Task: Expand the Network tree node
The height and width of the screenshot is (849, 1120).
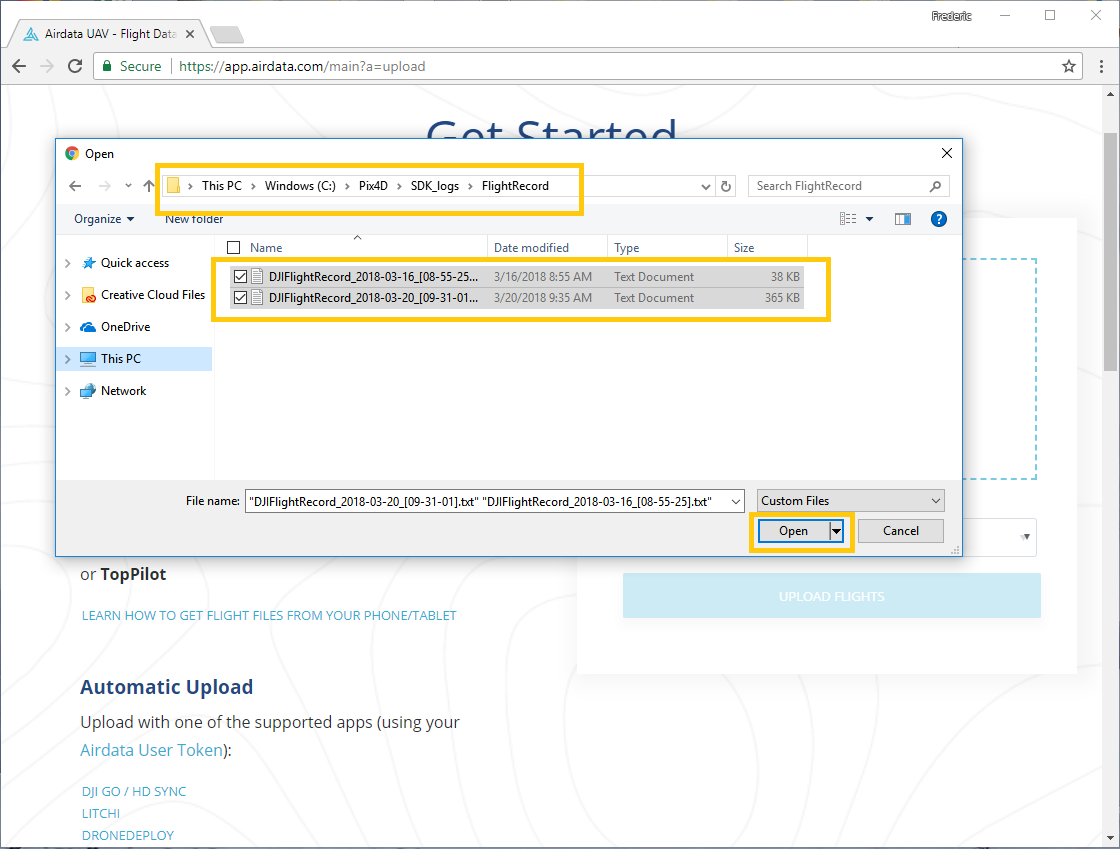Action: coord(68,391)
